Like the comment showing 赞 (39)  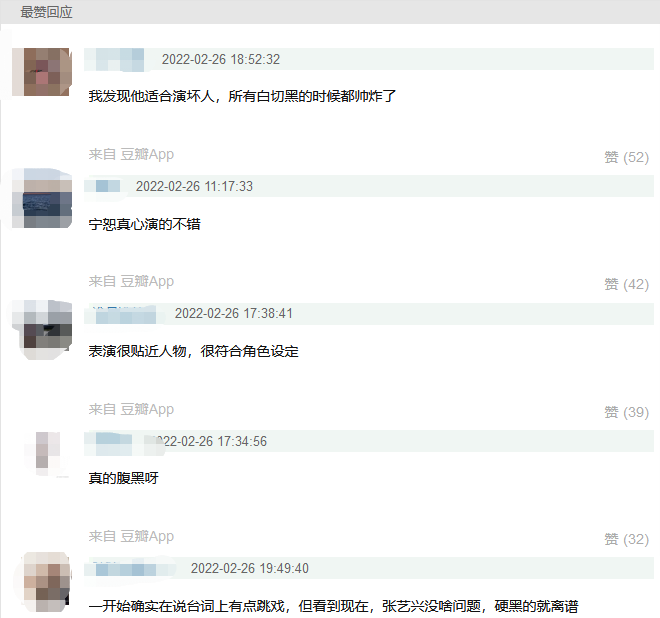tap(626, 412)
